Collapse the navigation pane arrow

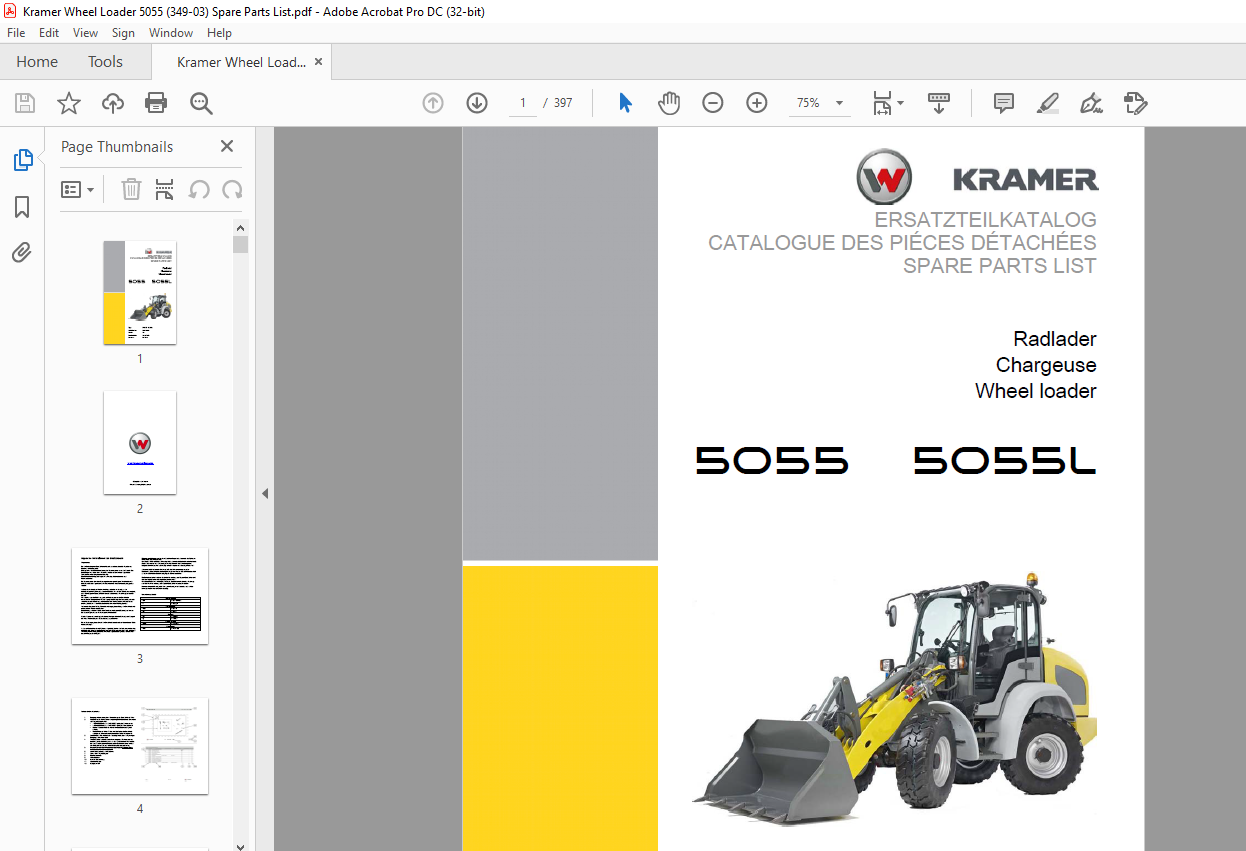(265, 493)
